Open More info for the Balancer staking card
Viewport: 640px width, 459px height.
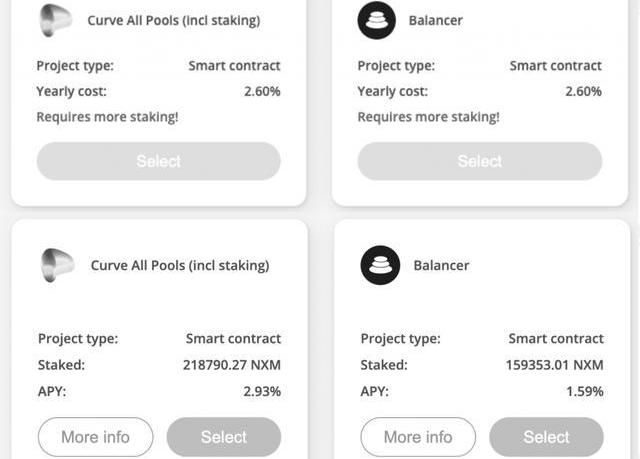click(418, 437)
